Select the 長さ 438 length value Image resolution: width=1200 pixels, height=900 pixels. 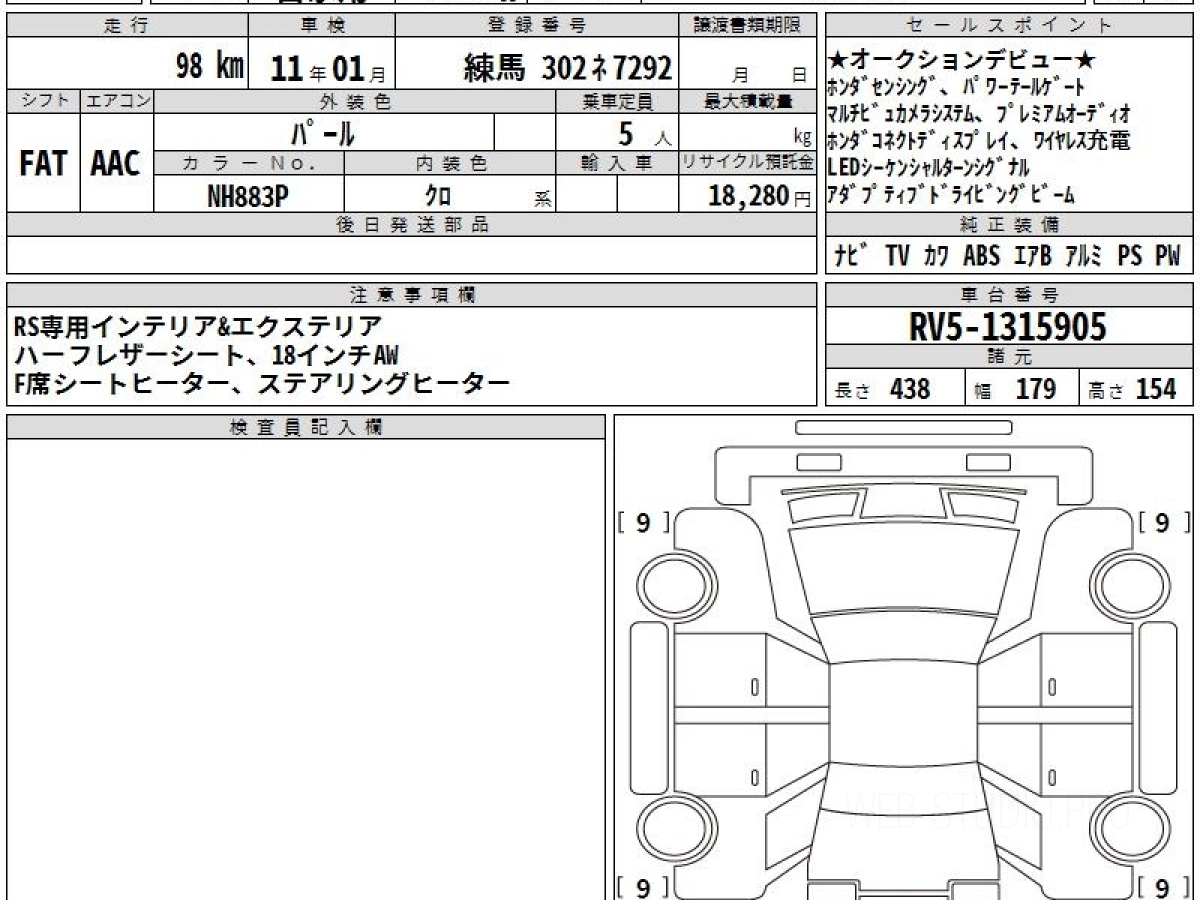(883, 389)
